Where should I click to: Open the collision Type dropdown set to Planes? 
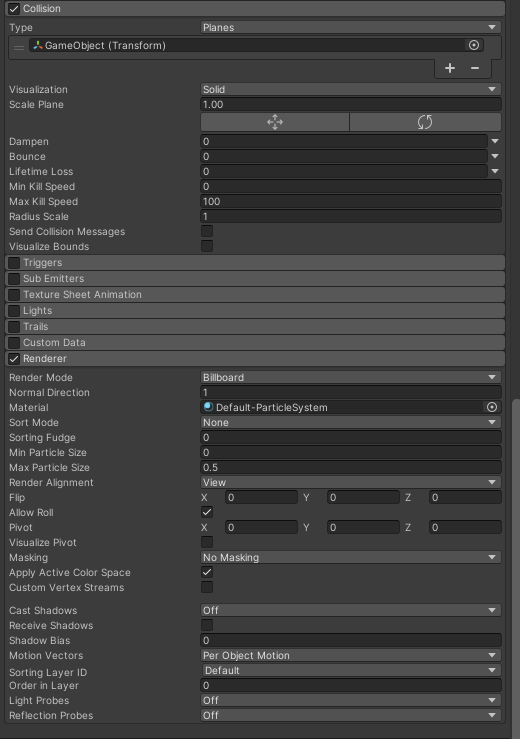click(x=351, y=27)
